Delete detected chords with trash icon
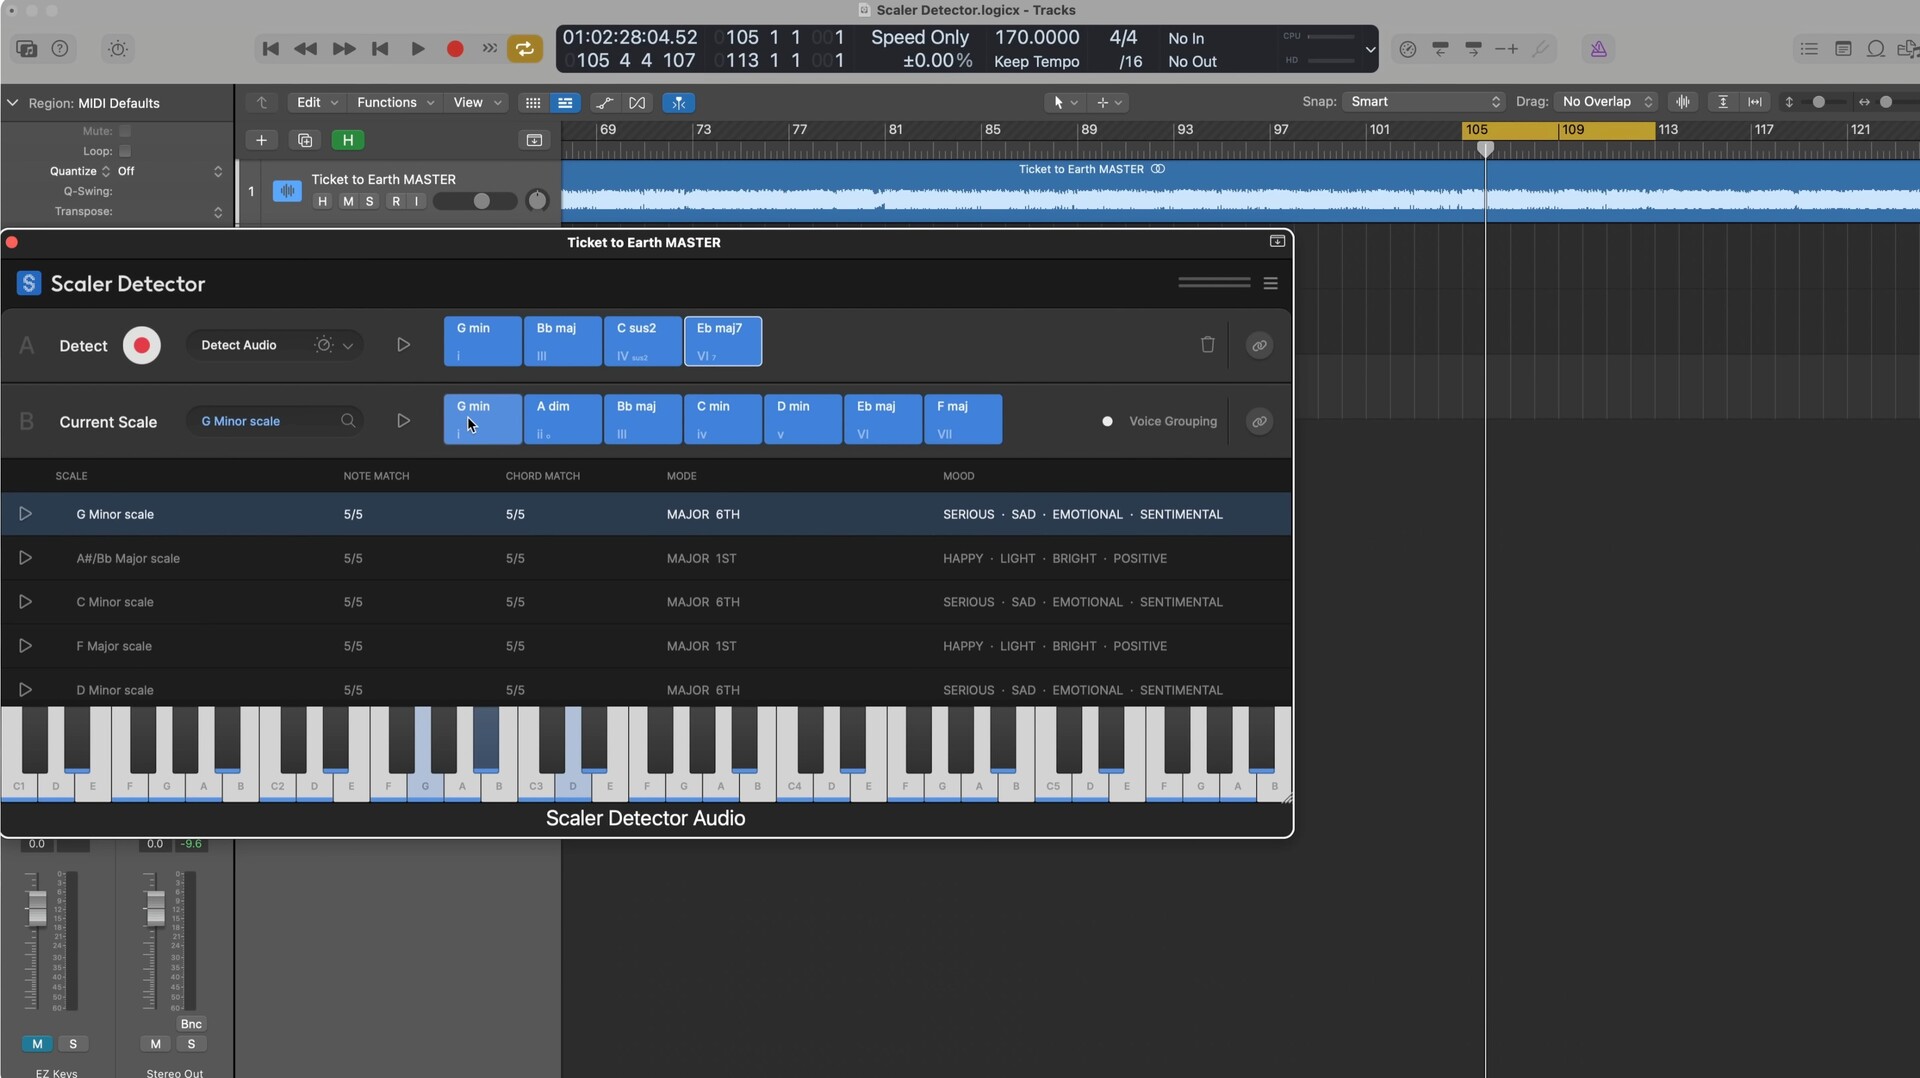Image resolution: width=1920 pixels, height=1078 pixels. (x=1207, y=345)
